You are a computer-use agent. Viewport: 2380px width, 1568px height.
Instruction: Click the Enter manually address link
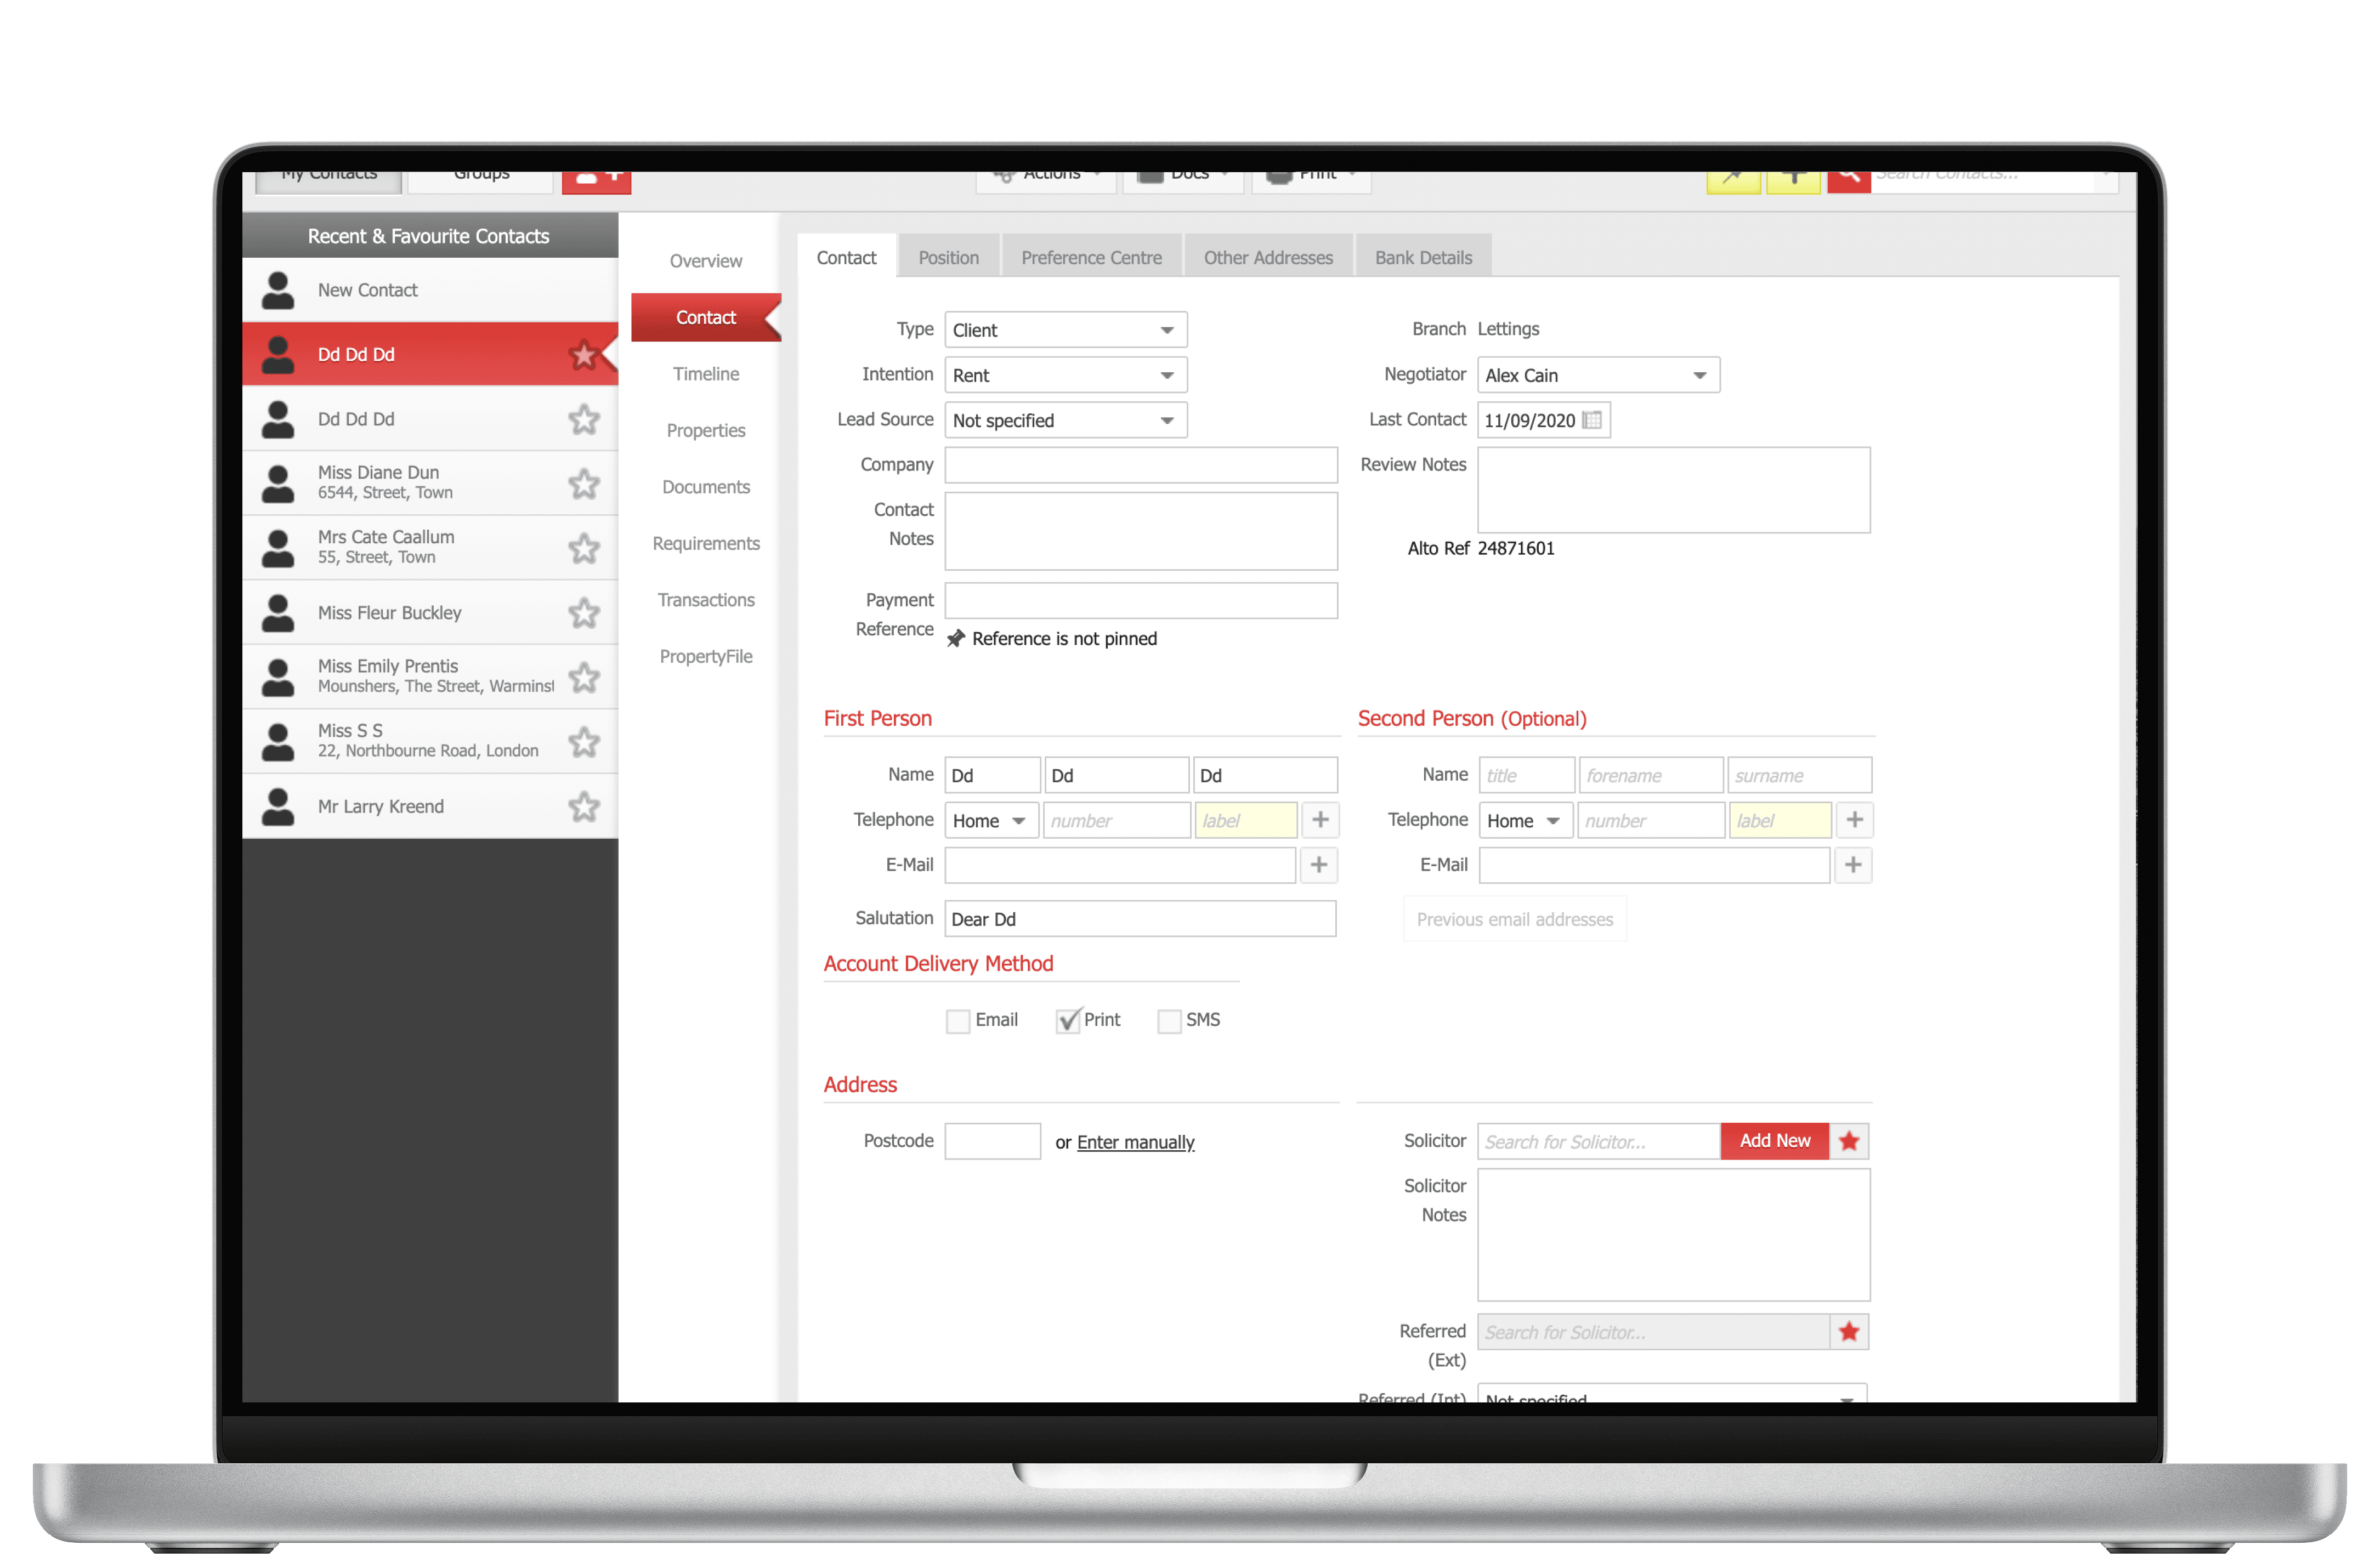(x=1135, y=1143)
